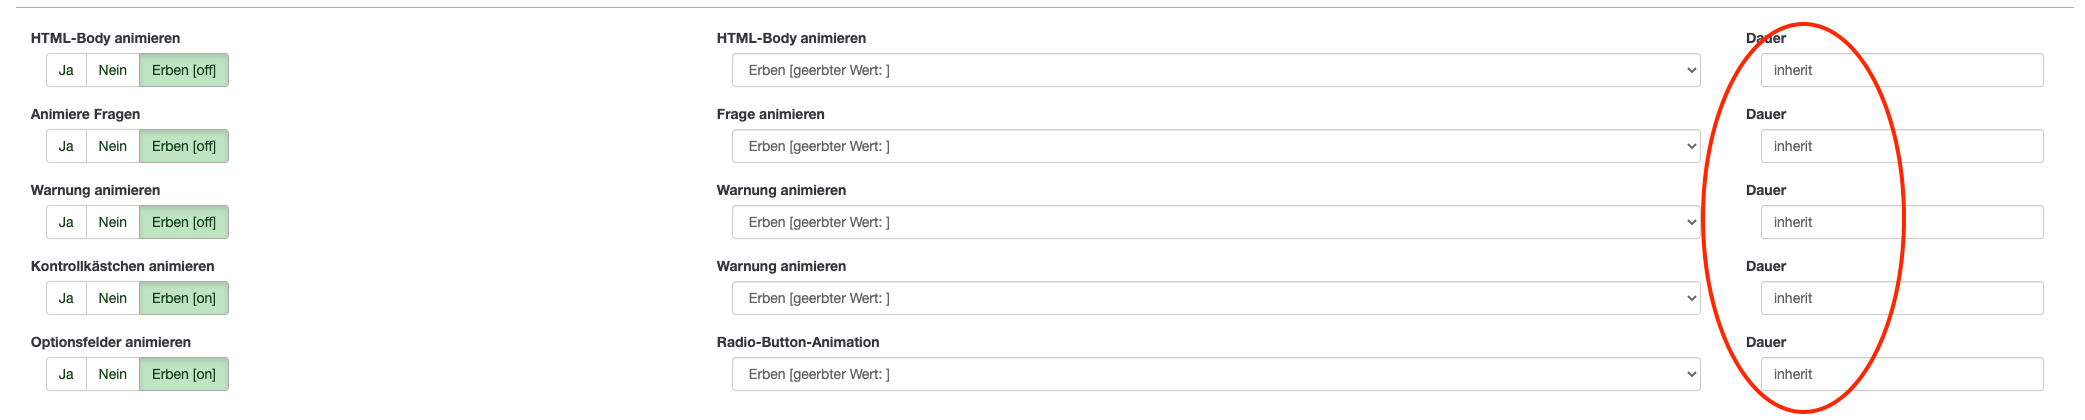This screenshot has height=420, width=2085.
Task: Open the second Warnung animieren dropdown list
Action: pyautogui.click(x=1215, y=298)
